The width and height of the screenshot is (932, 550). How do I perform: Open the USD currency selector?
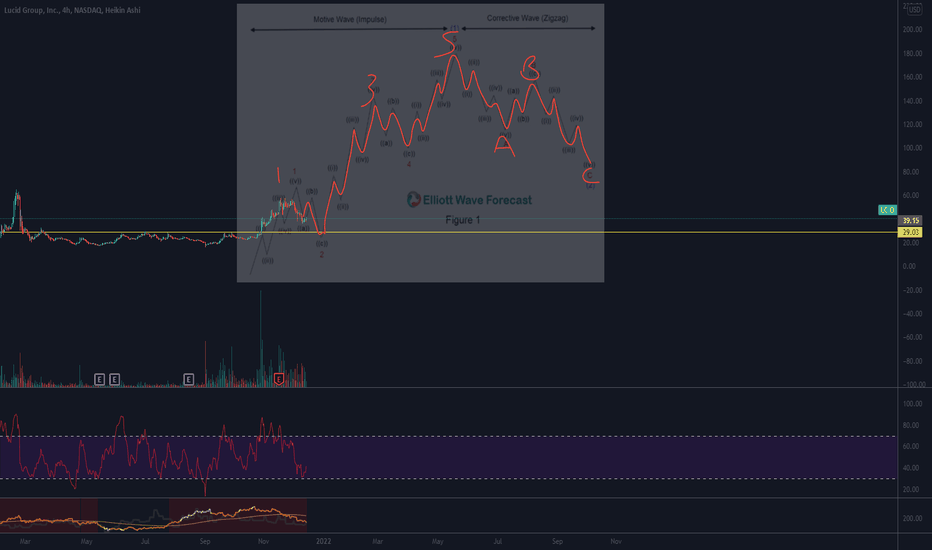click(914, 9)
